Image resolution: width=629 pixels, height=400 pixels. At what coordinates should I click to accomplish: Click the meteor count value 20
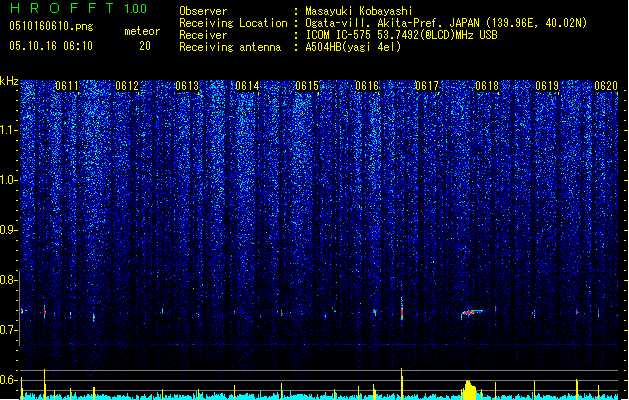coord(145,46)
